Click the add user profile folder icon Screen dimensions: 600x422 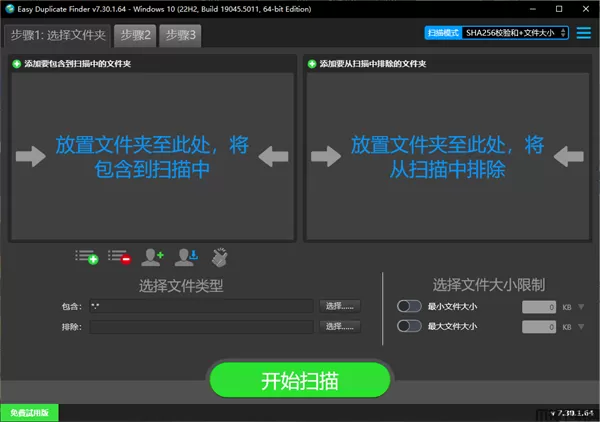pos(152,257)
